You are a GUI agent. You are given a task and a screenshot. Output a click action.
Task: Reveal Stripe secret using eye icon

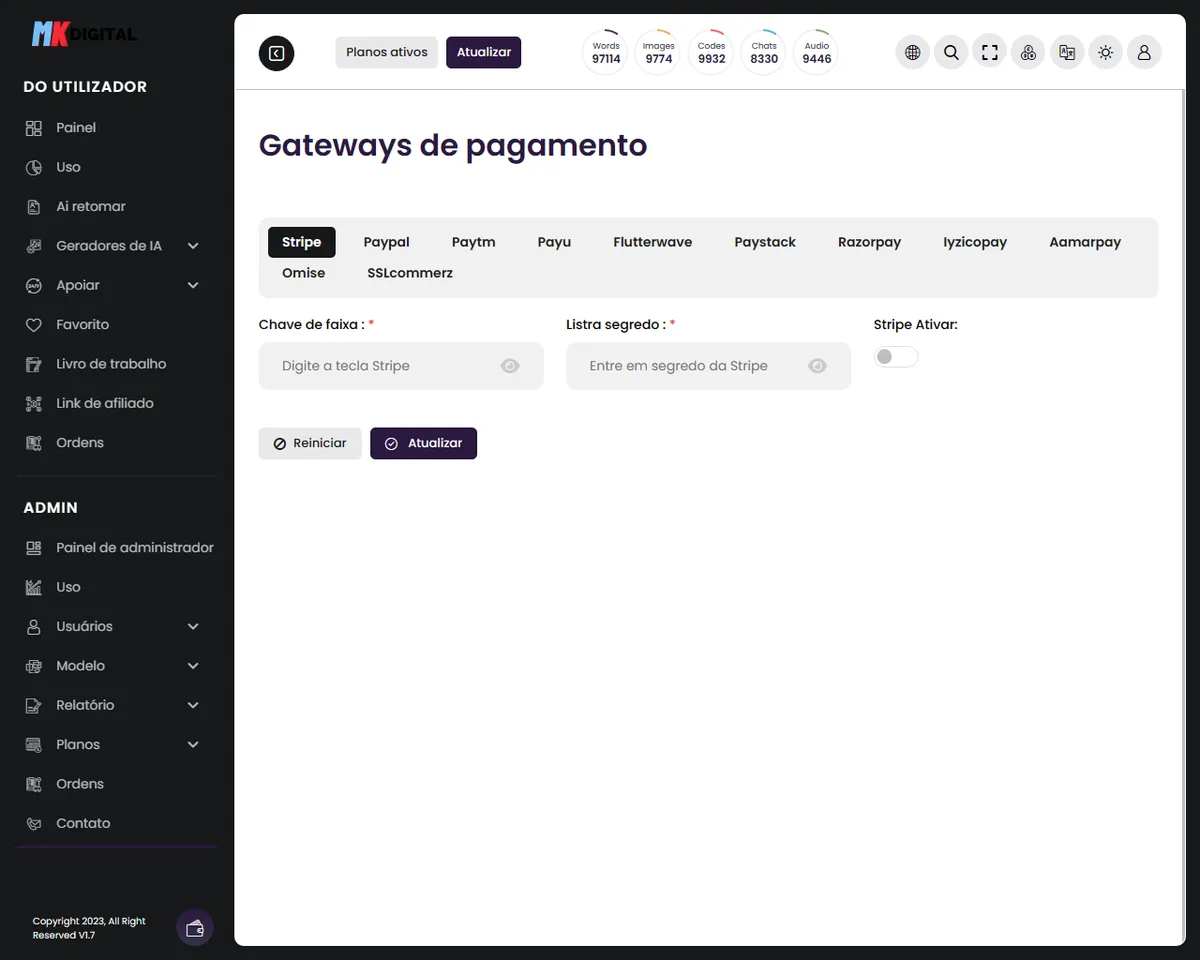(x=817, y=366)
